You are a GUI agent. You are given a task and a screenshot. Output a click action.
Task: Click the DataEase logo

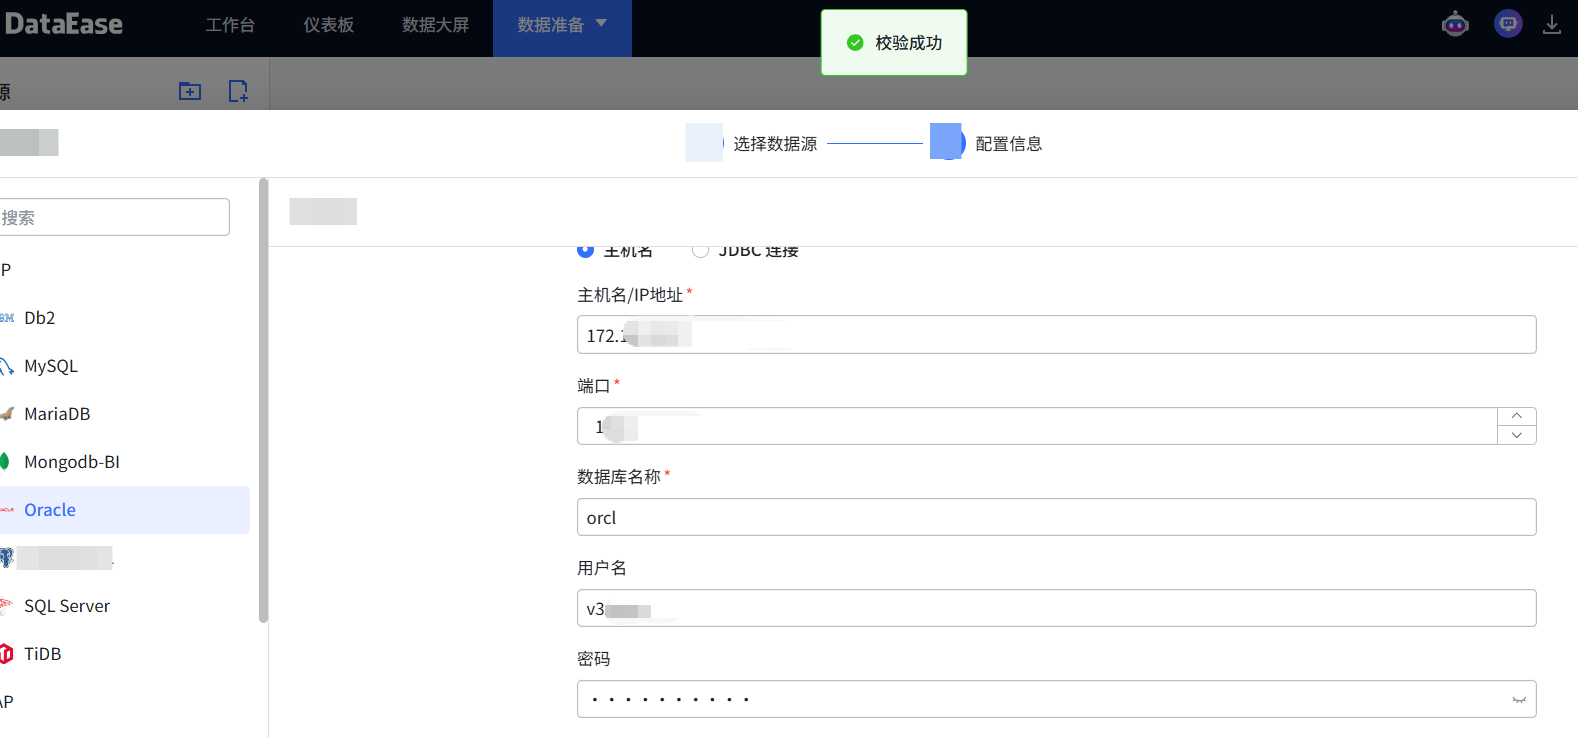[62, 24]
